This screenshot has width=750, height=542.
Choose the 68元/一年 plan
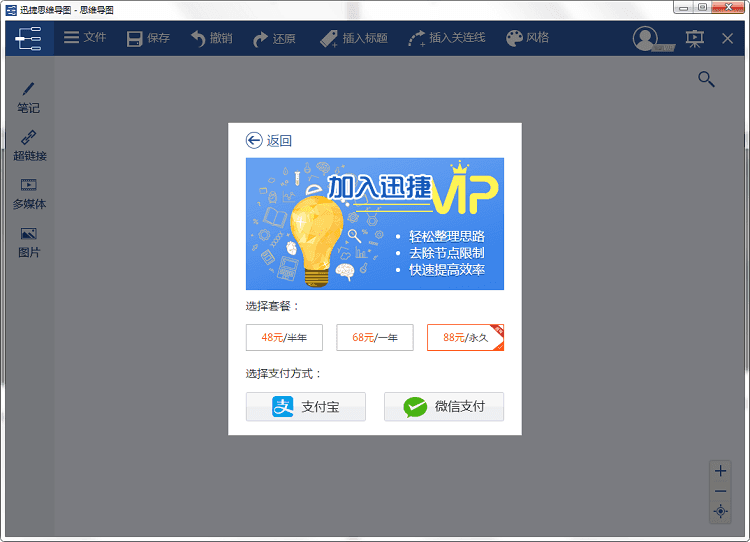coord(375,338)
